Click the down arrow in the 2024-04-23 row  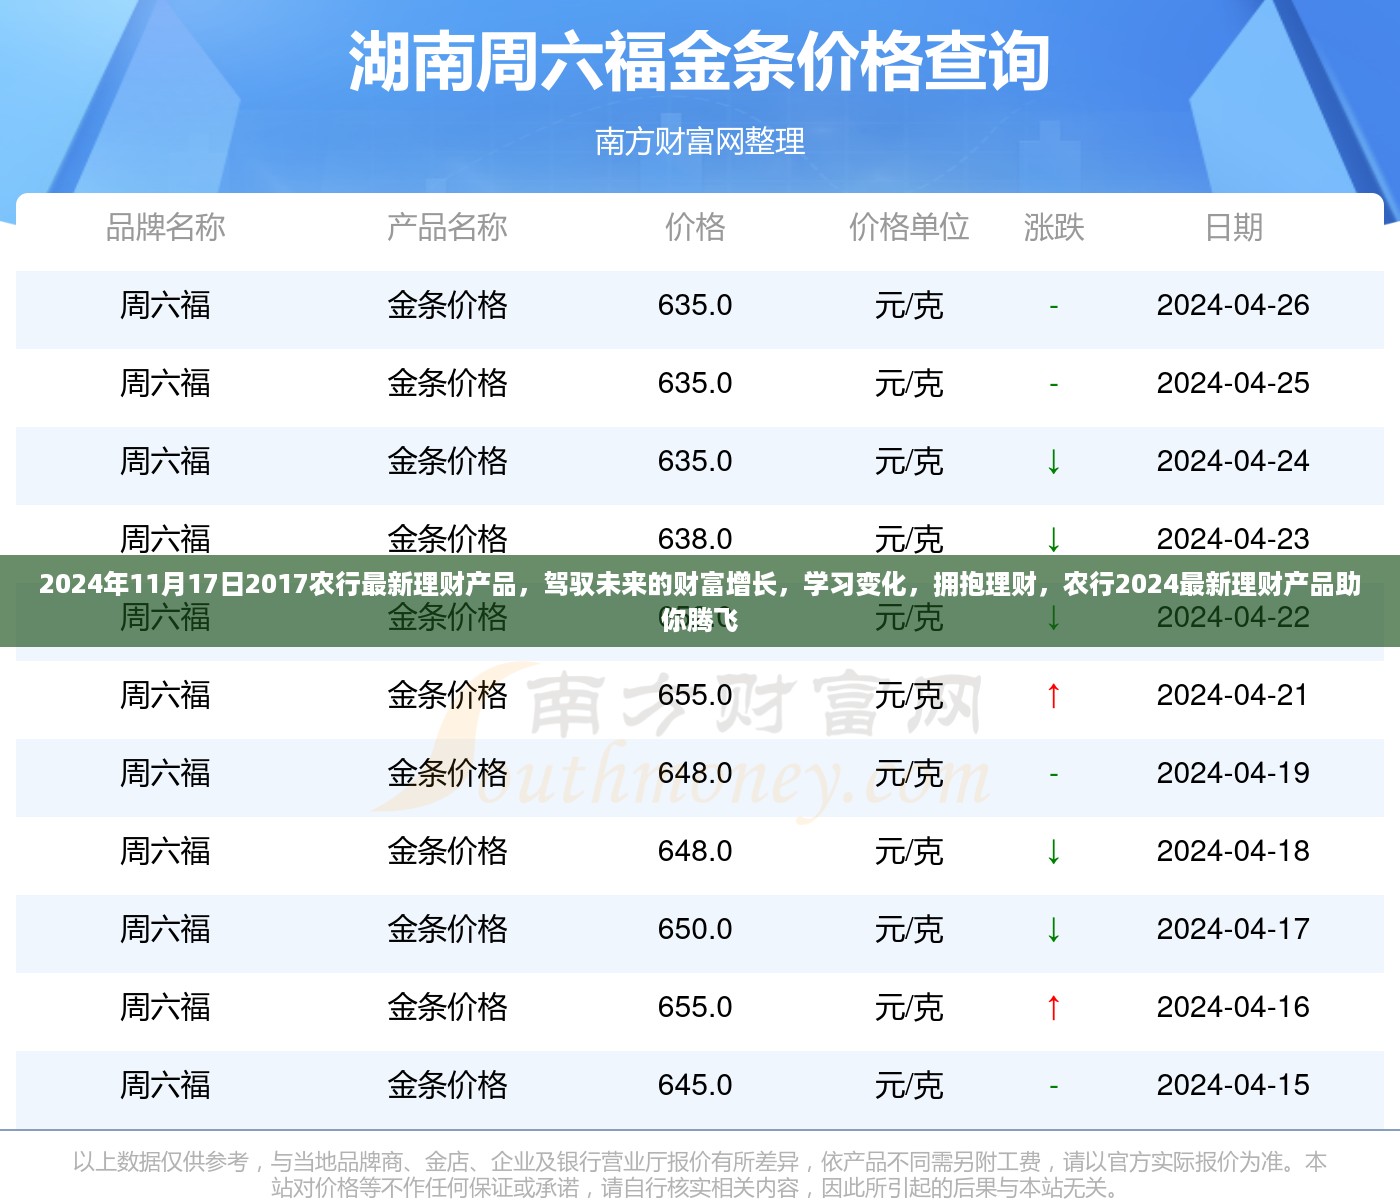(1053, 539)
